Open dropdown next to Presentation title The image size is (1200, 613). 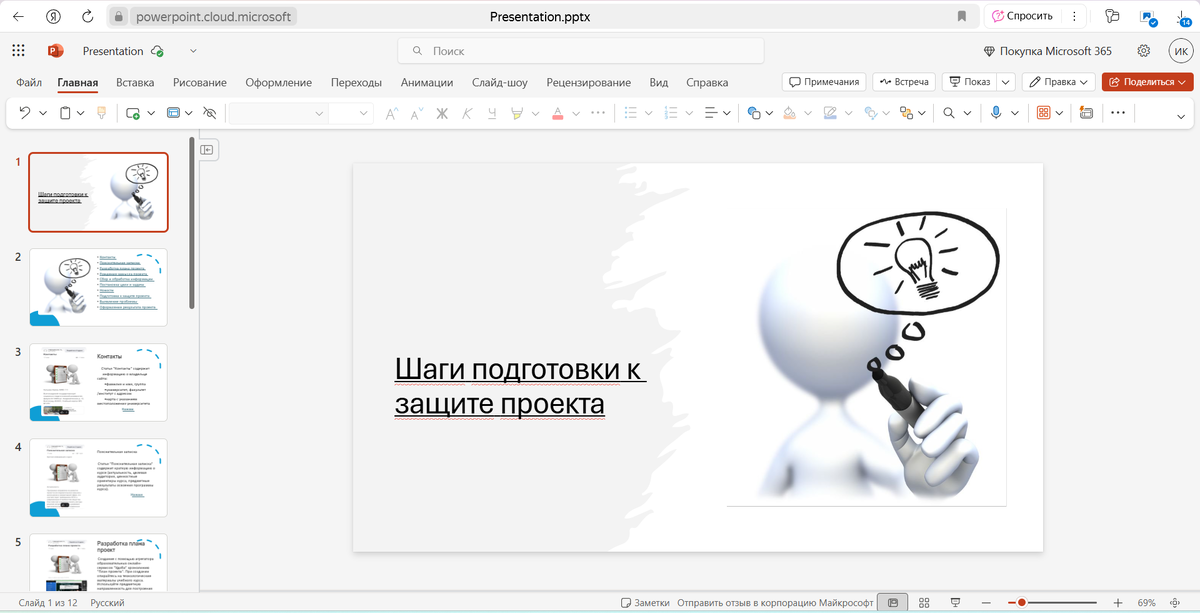193,51
